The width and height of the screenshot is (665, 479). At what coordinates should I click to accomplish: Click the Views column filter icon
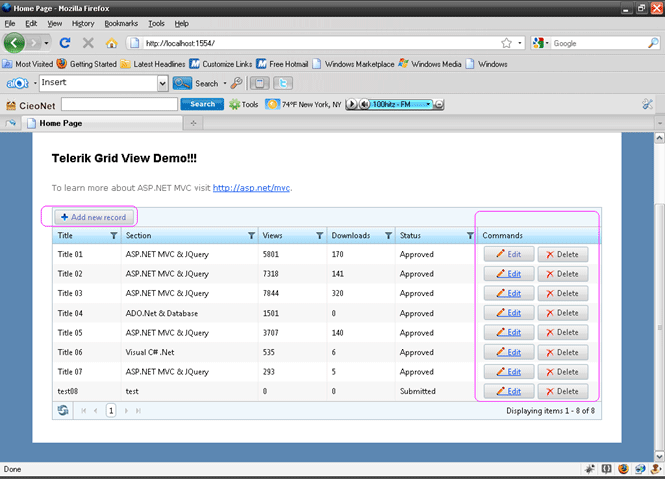[x=319, y=236]
